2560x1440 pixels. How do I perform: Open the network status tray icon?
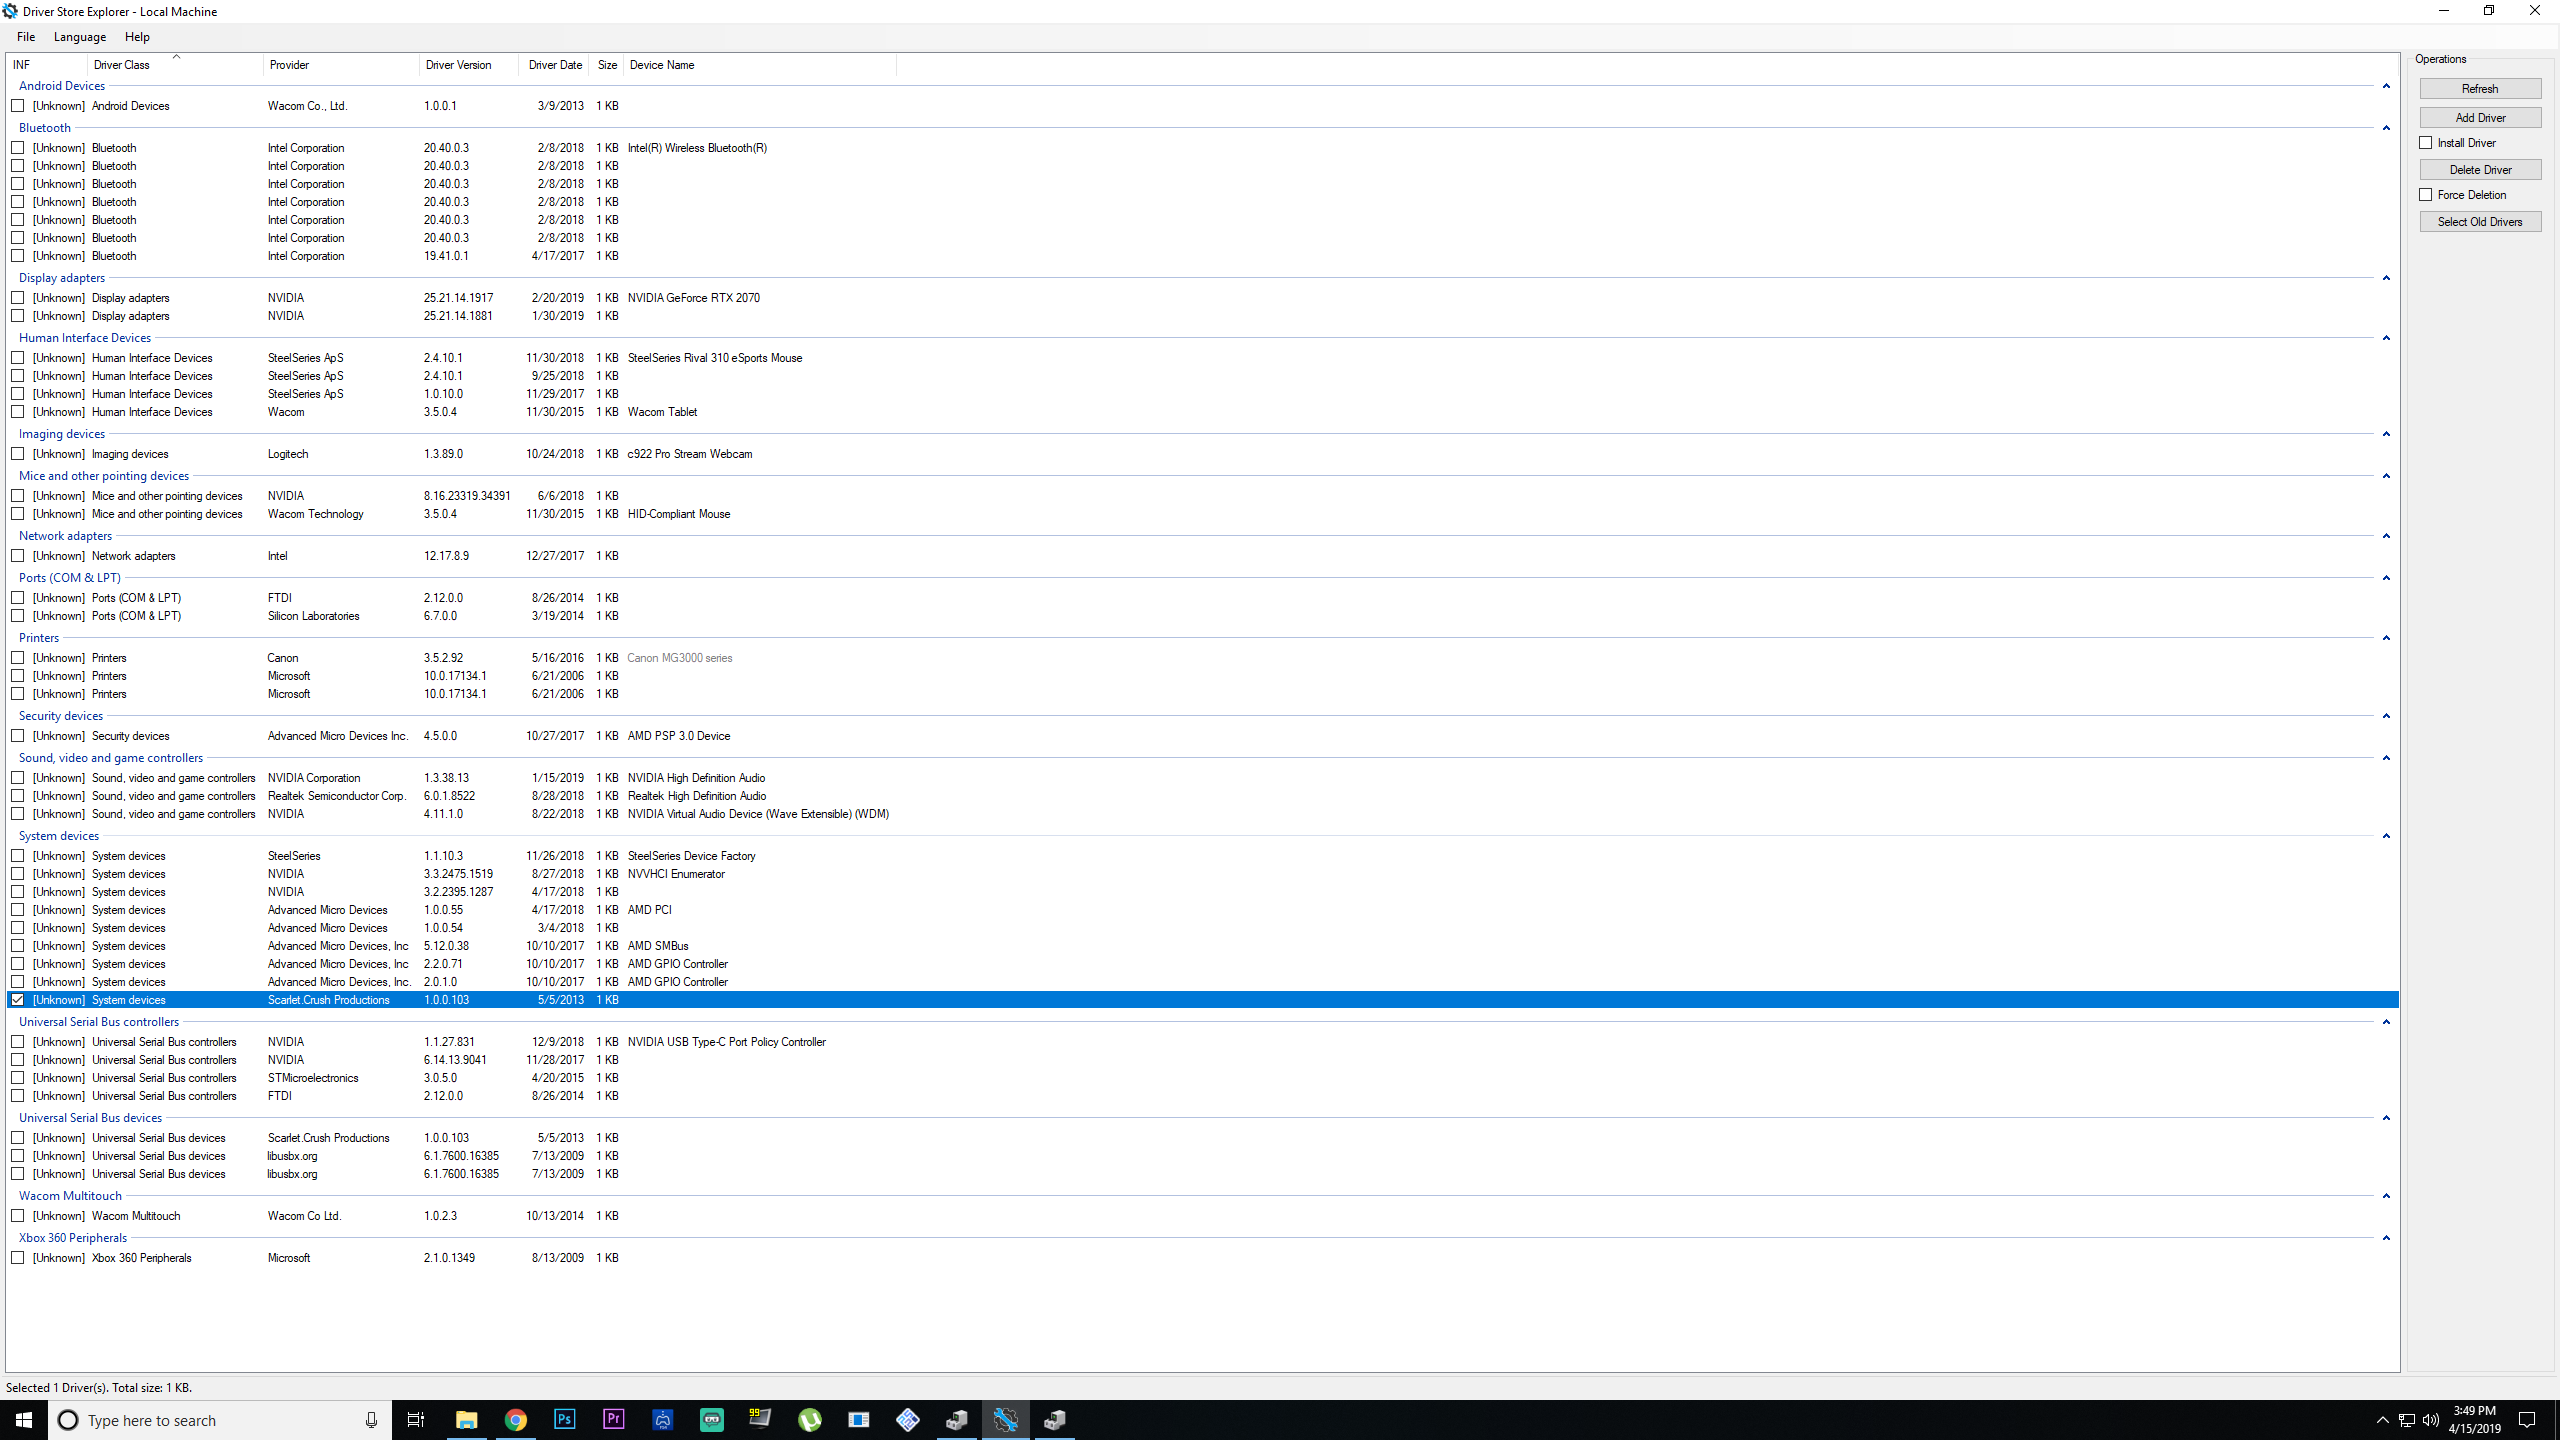2407,1420
